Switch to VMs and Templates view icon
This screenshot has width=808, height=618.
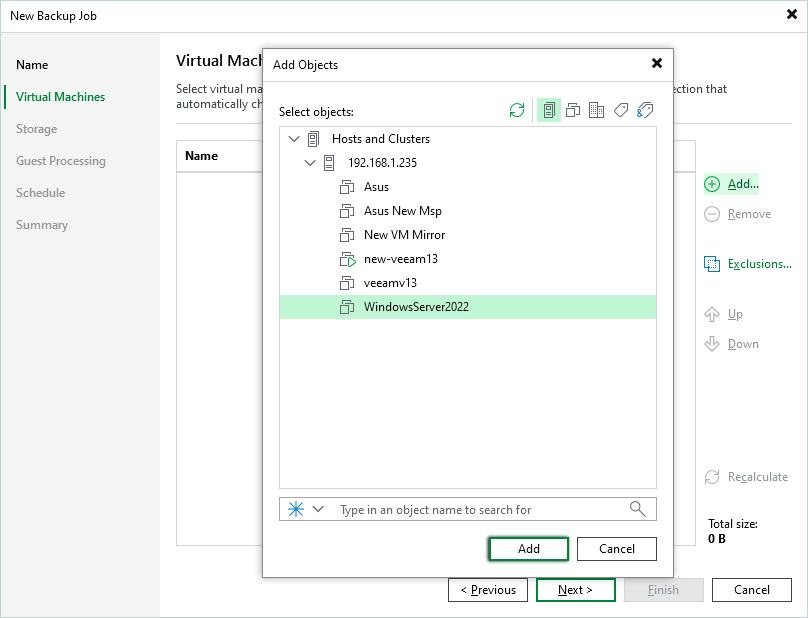tap(573, 111)
